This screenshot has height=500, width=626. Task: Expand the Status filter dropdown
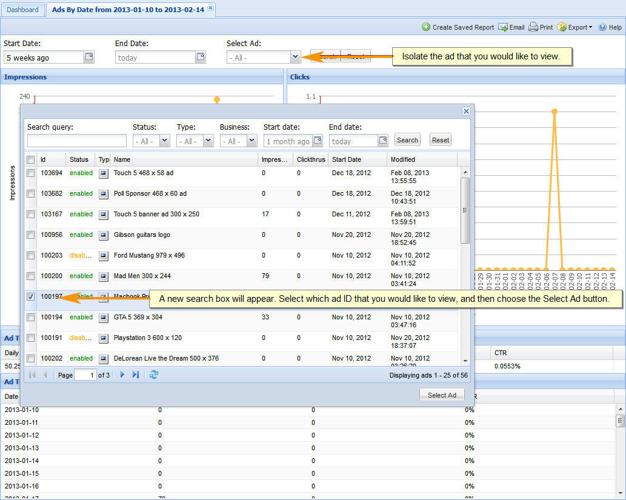164,141
